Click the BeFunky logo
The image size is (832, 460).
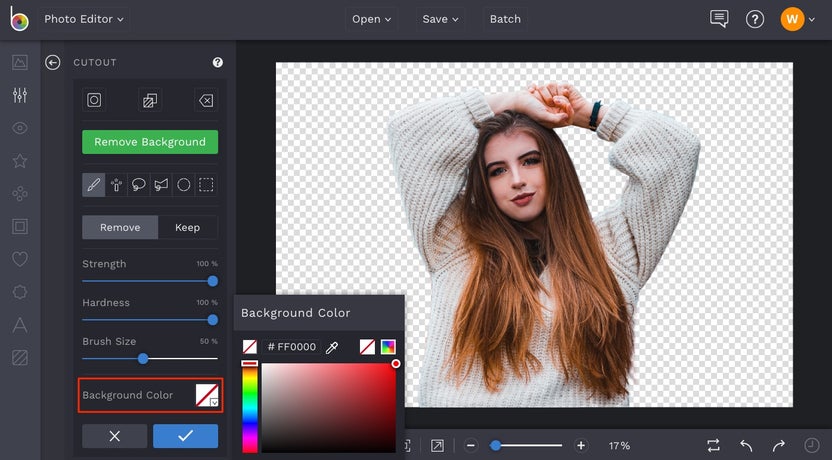(19, 19)
